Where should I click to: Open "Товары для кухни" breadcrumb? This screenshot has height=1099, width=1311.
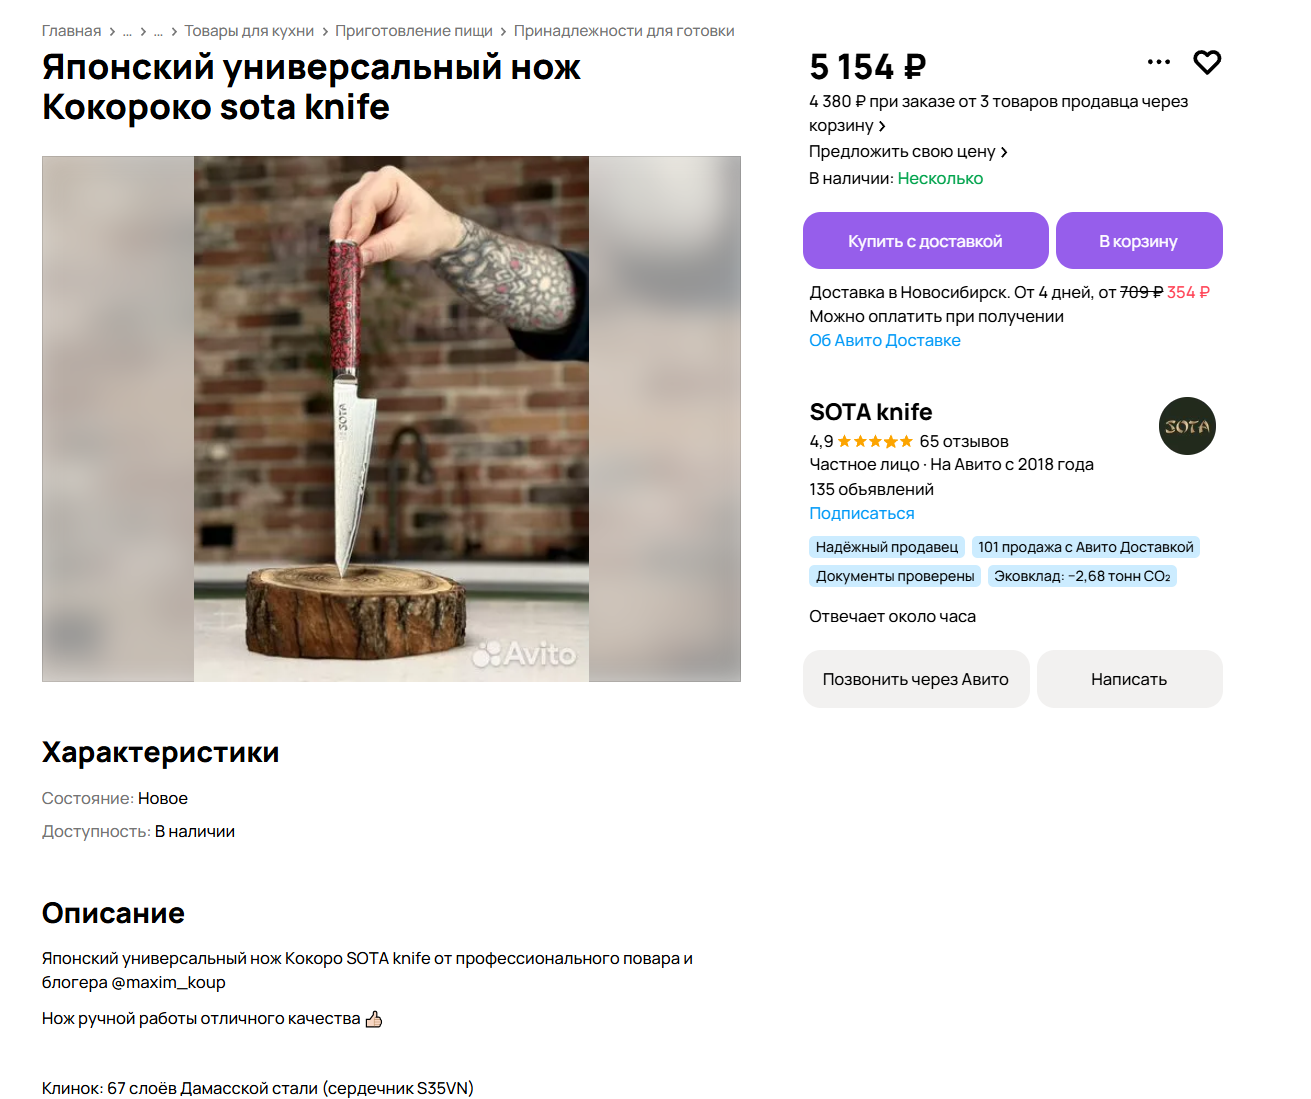[x=249, y=31]
